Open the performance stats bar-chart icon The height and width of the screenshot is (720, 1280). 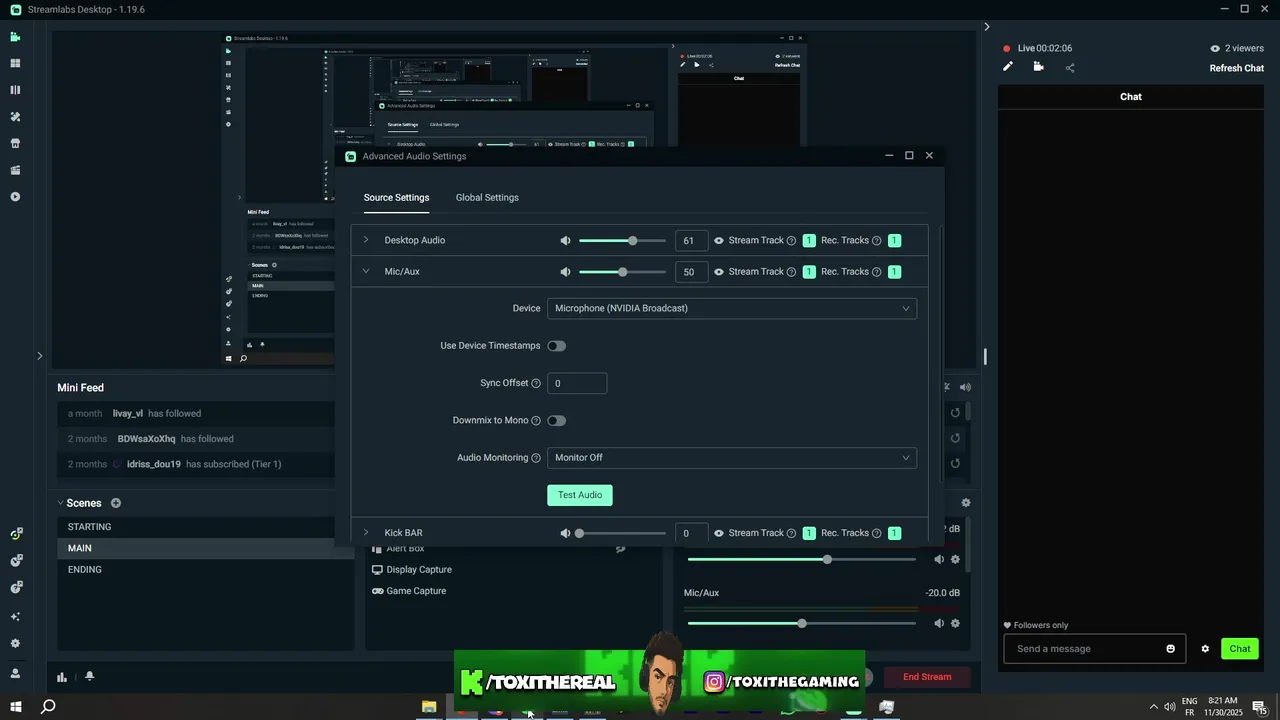tap(62, 677)
